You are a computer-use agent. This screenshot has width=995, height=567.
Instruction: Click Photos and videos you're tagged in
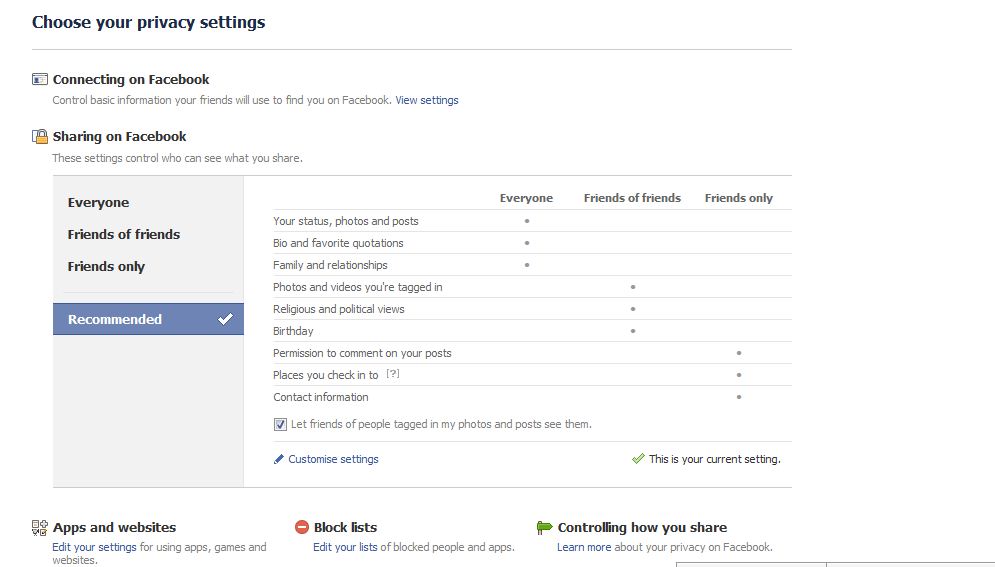(x=358, y=287)
